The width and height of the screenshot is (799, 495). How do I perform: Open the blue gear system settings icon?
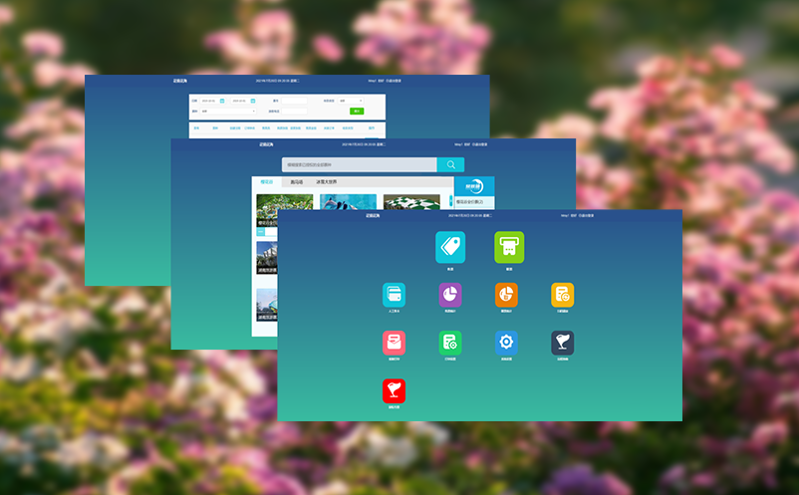(x=506, y=343)
